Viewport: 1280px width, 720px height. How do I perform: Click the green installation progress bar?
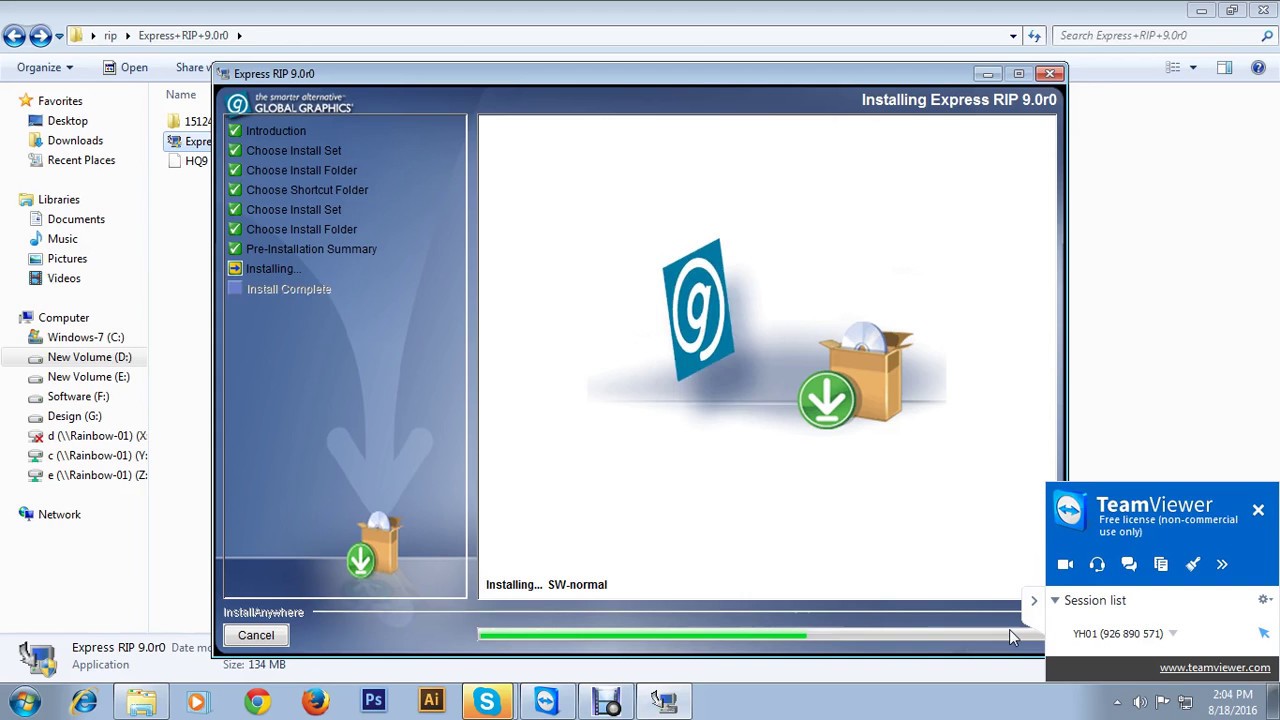(x=641, y=635)
